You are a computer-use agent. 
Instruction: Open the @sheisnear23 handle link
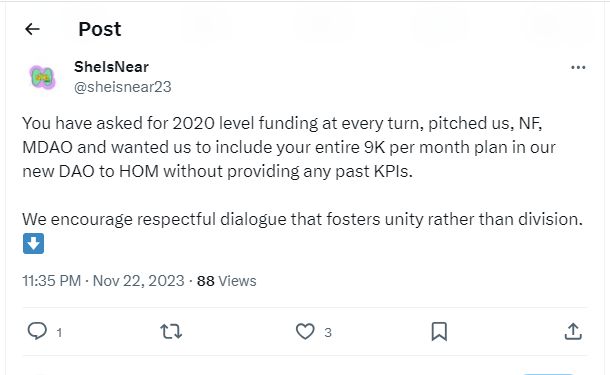point(123,87)
